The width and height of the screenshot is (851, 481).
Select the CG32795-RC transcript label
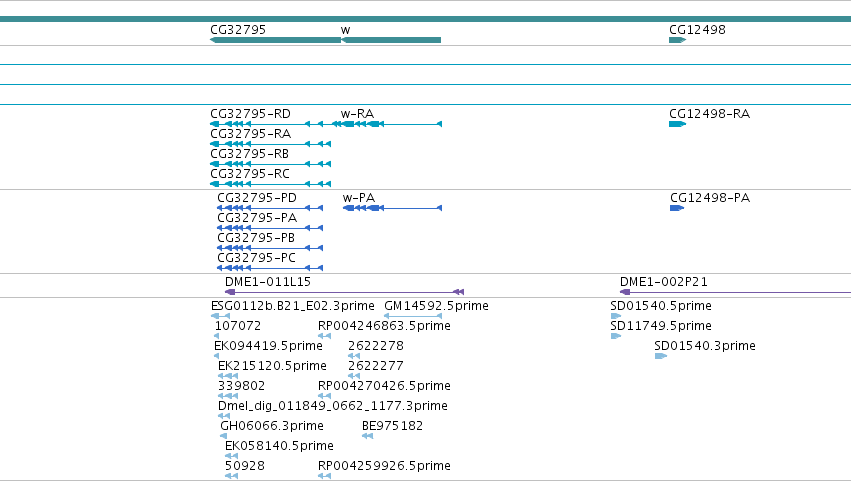coord(250,174)
